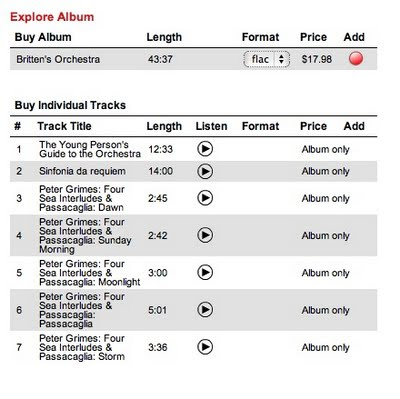Select the Sinfonia da requiem track title
The height and width of the screenshot is (399, 400).
82,171
